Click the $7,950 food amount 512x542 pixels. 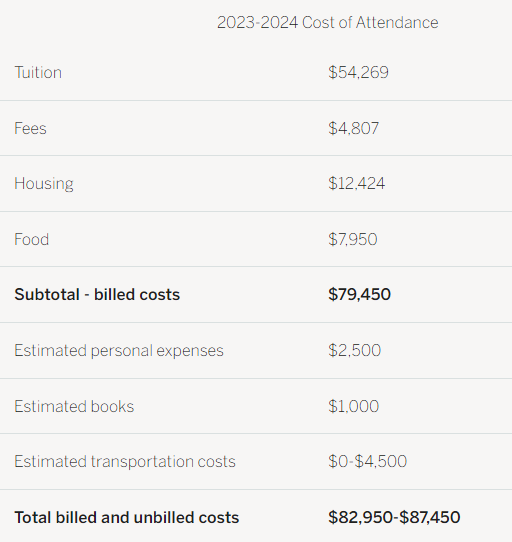pos(353,239)
